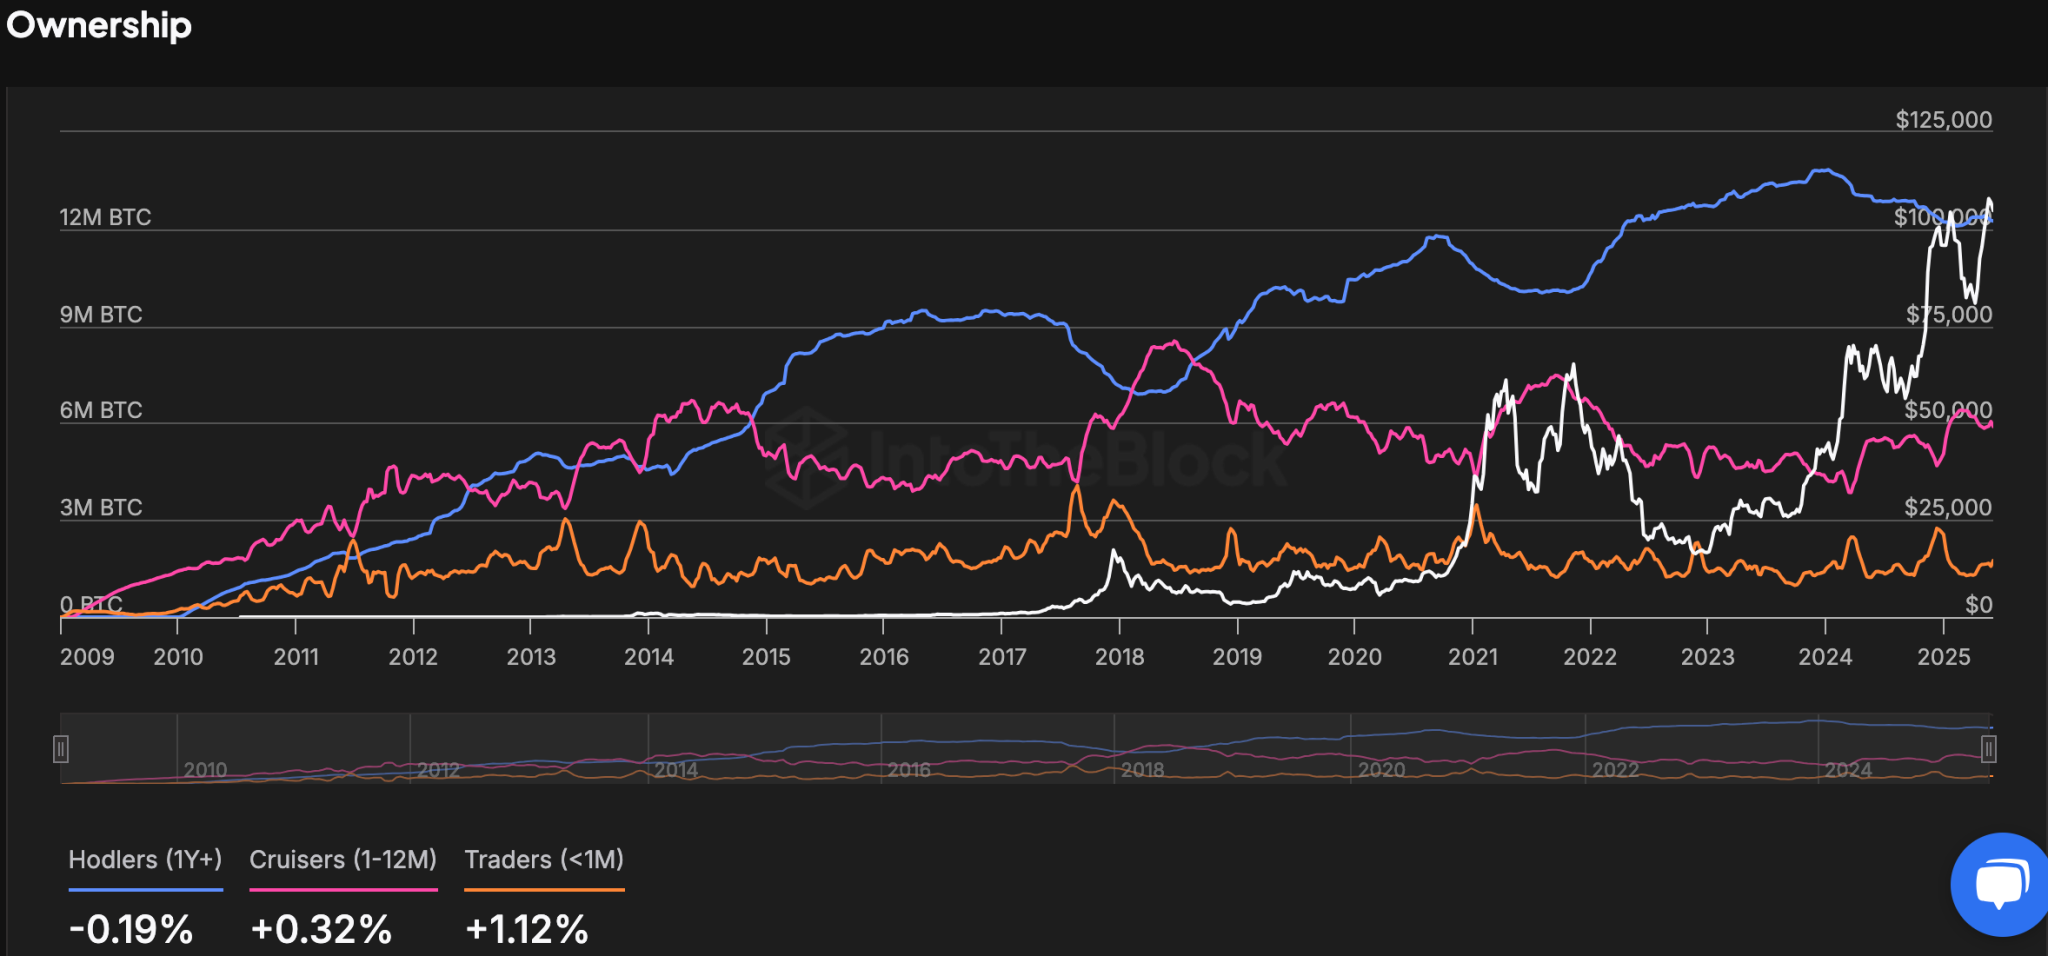Click the 2022 marker in the range navigator
2048x956 pixels.
(1615, 770)
